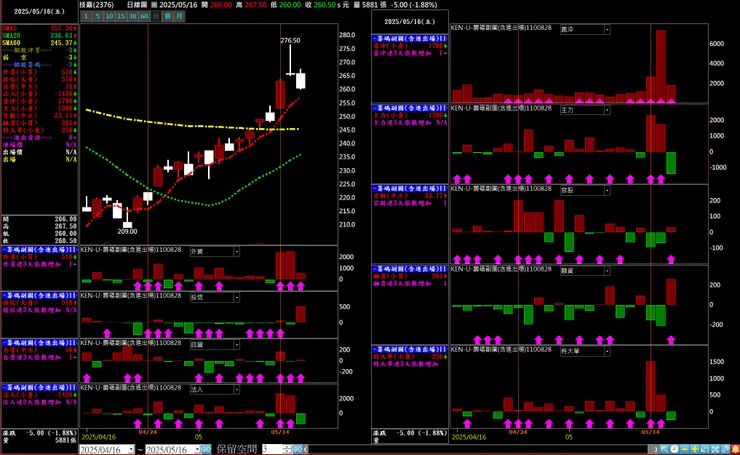Click the tallest red bar in top right sub-chart
This screenshot has width=740, height=455.
click(661, 66)
